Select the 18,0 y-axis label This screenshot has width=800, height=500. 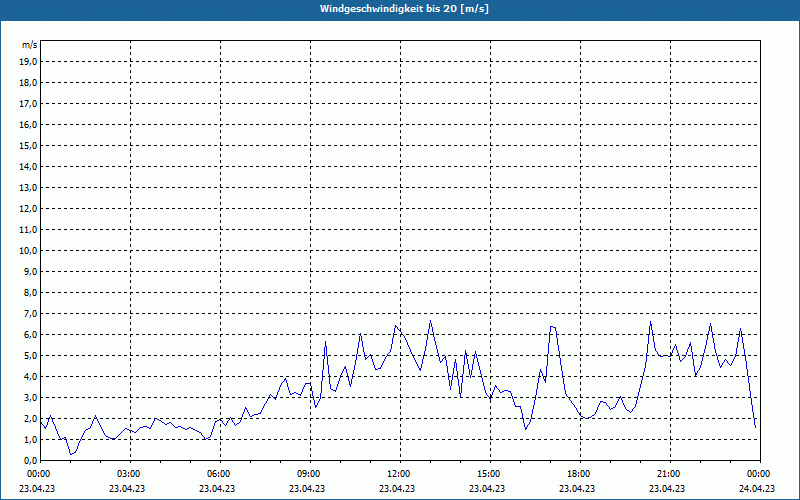click(x=28, y=83)
